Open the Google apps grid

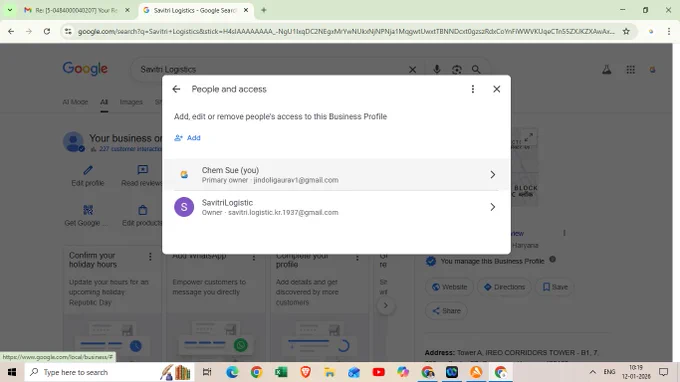631,69
